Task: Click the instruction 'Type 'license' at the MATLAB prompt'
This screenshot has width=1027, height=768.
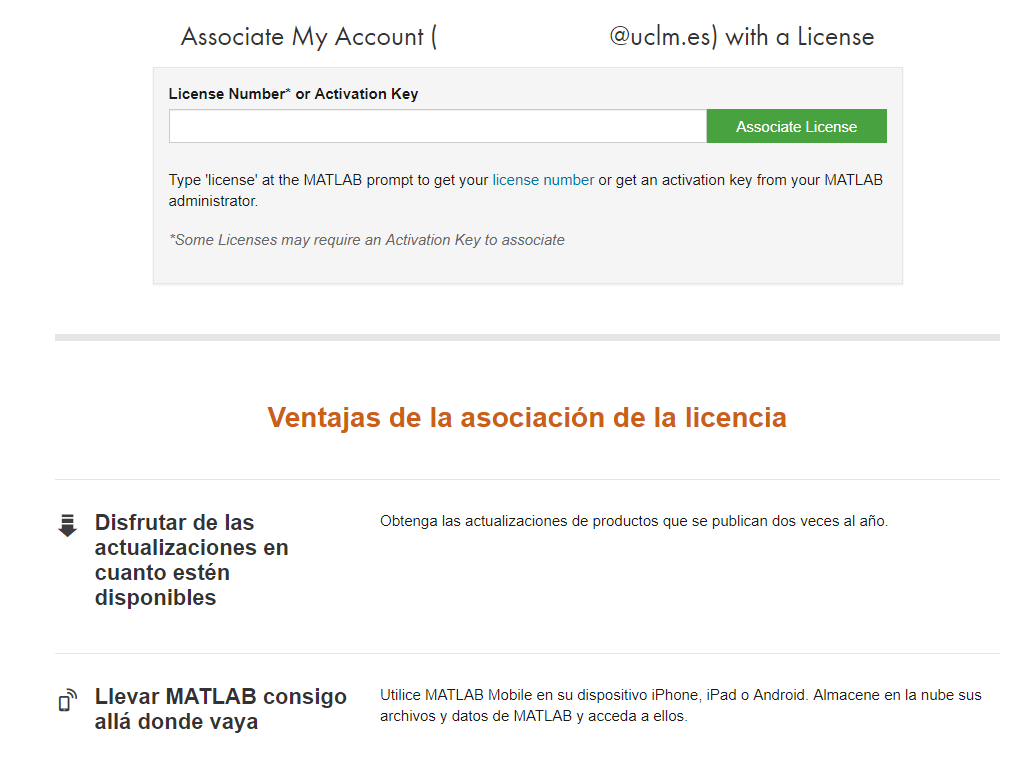Action: click(525, 191)
